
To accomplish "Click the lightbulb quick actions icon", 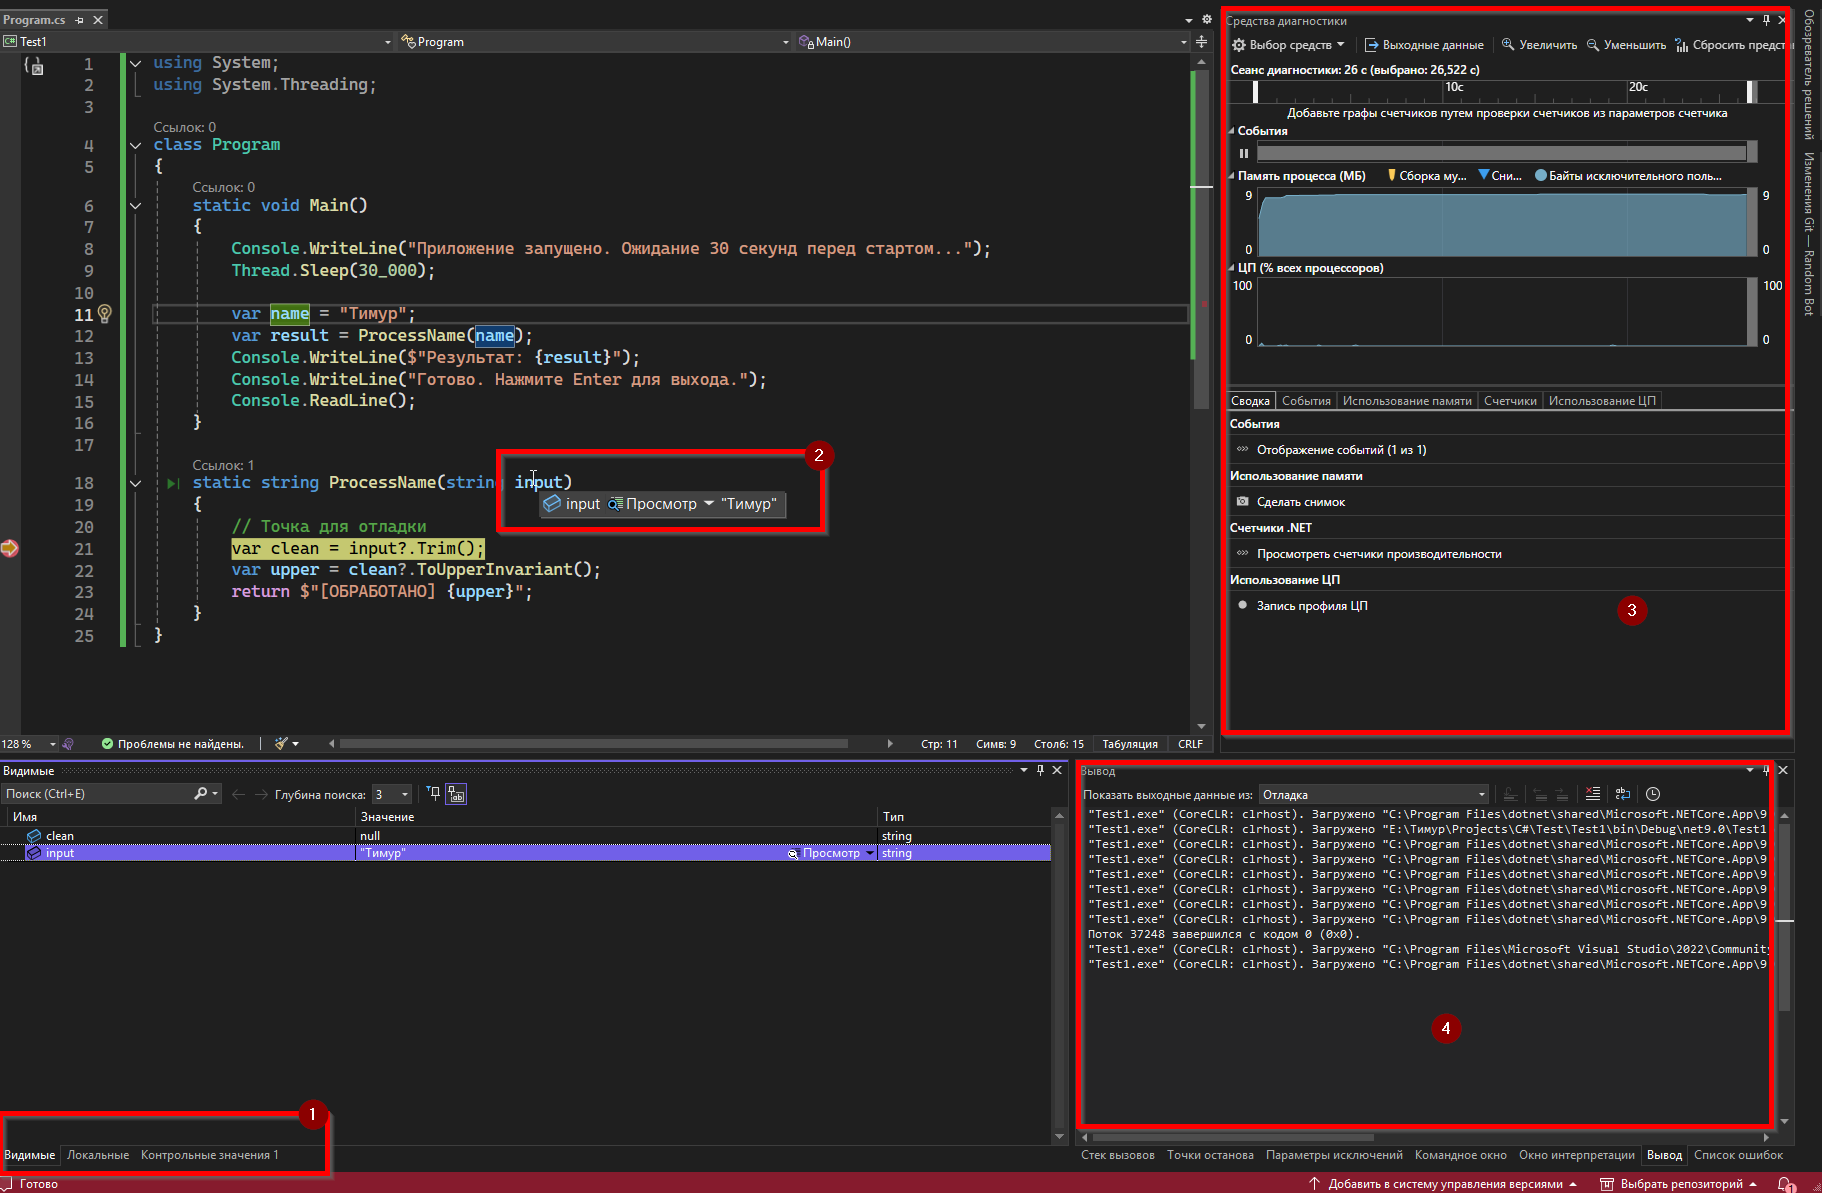I will (105, 314).
